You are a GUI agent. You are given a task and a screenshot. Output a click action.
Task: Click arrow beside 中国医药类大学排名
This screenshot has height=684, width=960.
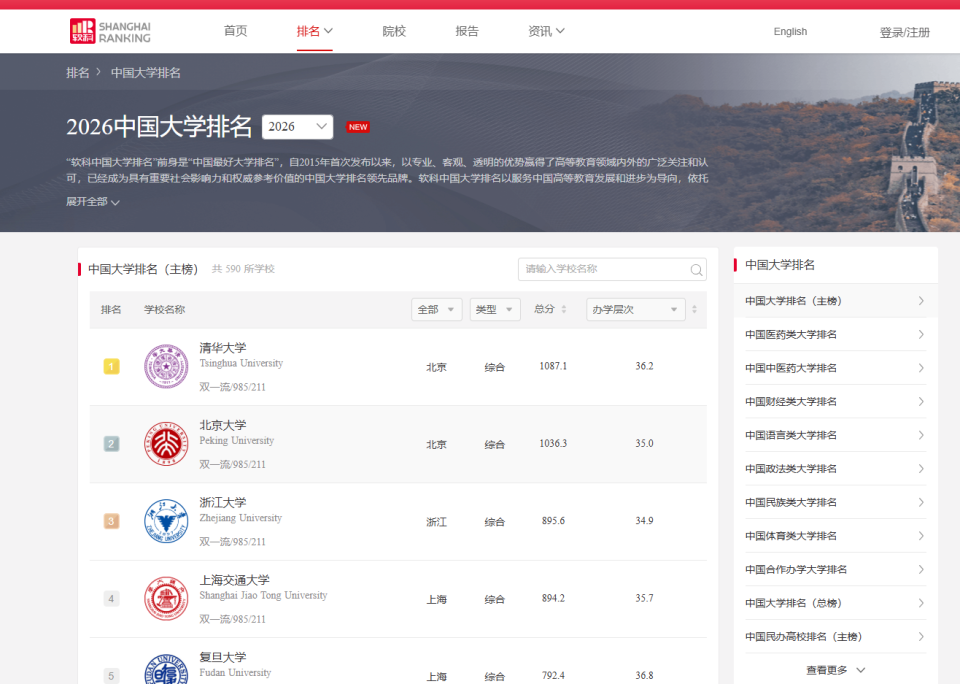point(921,334)
